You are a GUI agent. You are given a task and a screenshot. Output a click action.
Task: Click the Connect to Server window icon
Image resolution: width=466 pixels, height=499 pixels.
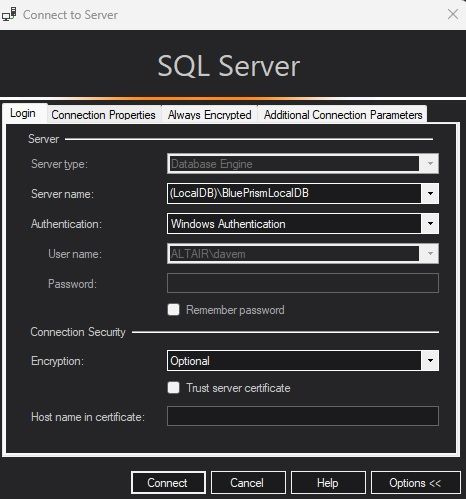click(x=9, y=15)
